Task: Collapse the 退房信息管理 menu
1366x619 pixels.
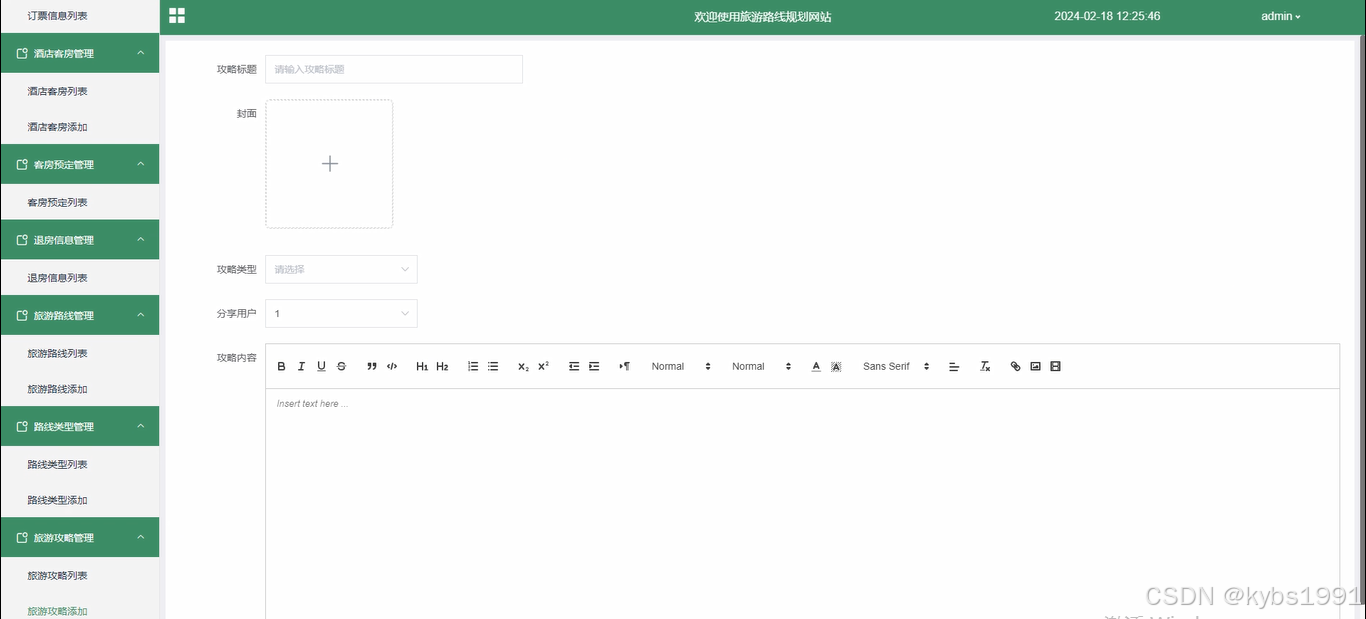Action: (x=79, y=240)
